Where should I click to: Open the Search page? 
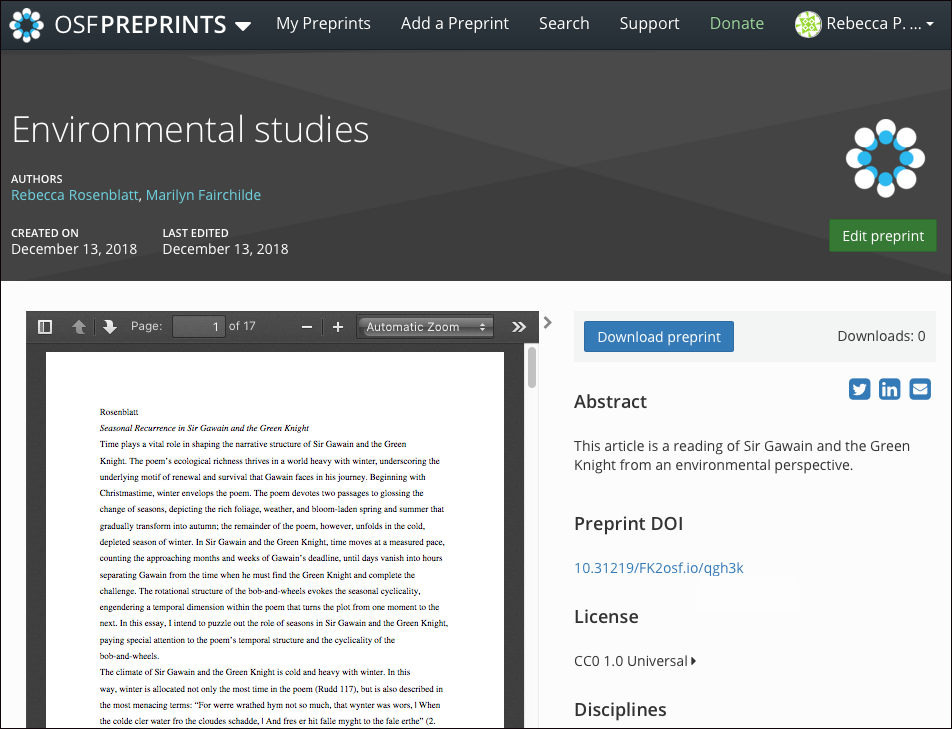pos(563,23)
